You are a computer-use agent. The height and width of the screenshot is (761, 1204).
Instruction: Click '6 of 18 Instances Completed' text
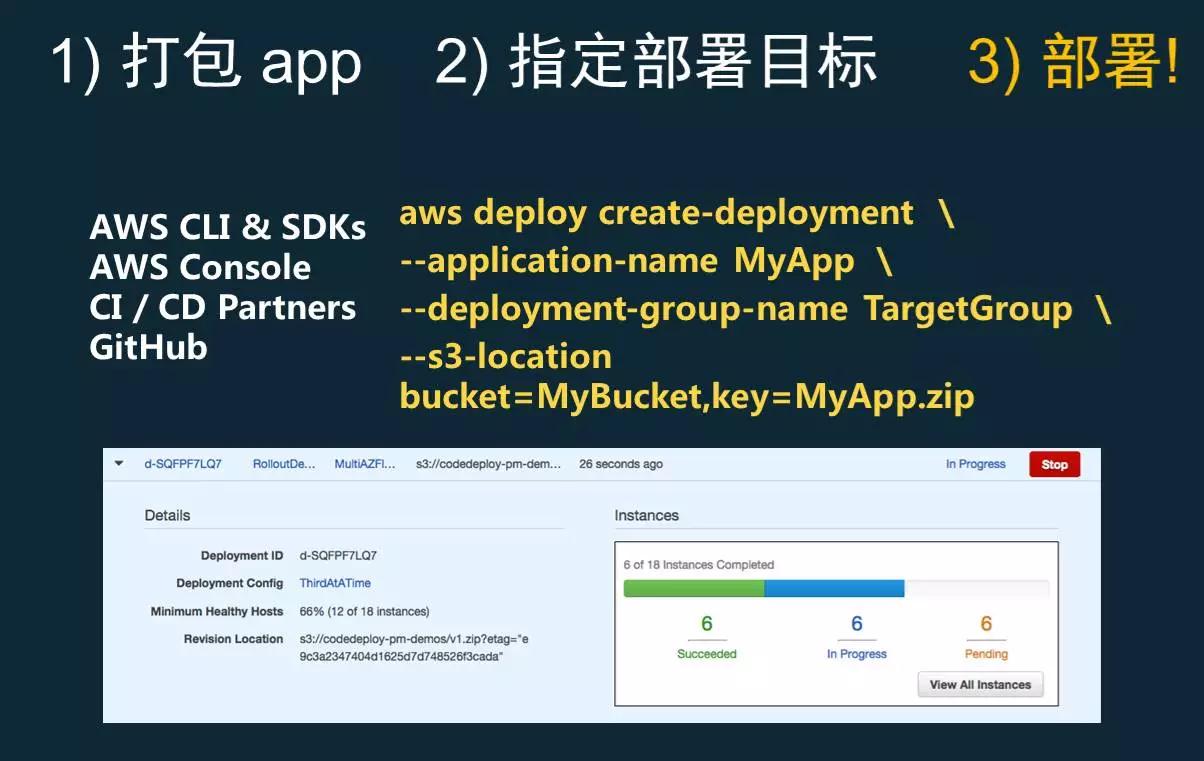pos(699,565)
